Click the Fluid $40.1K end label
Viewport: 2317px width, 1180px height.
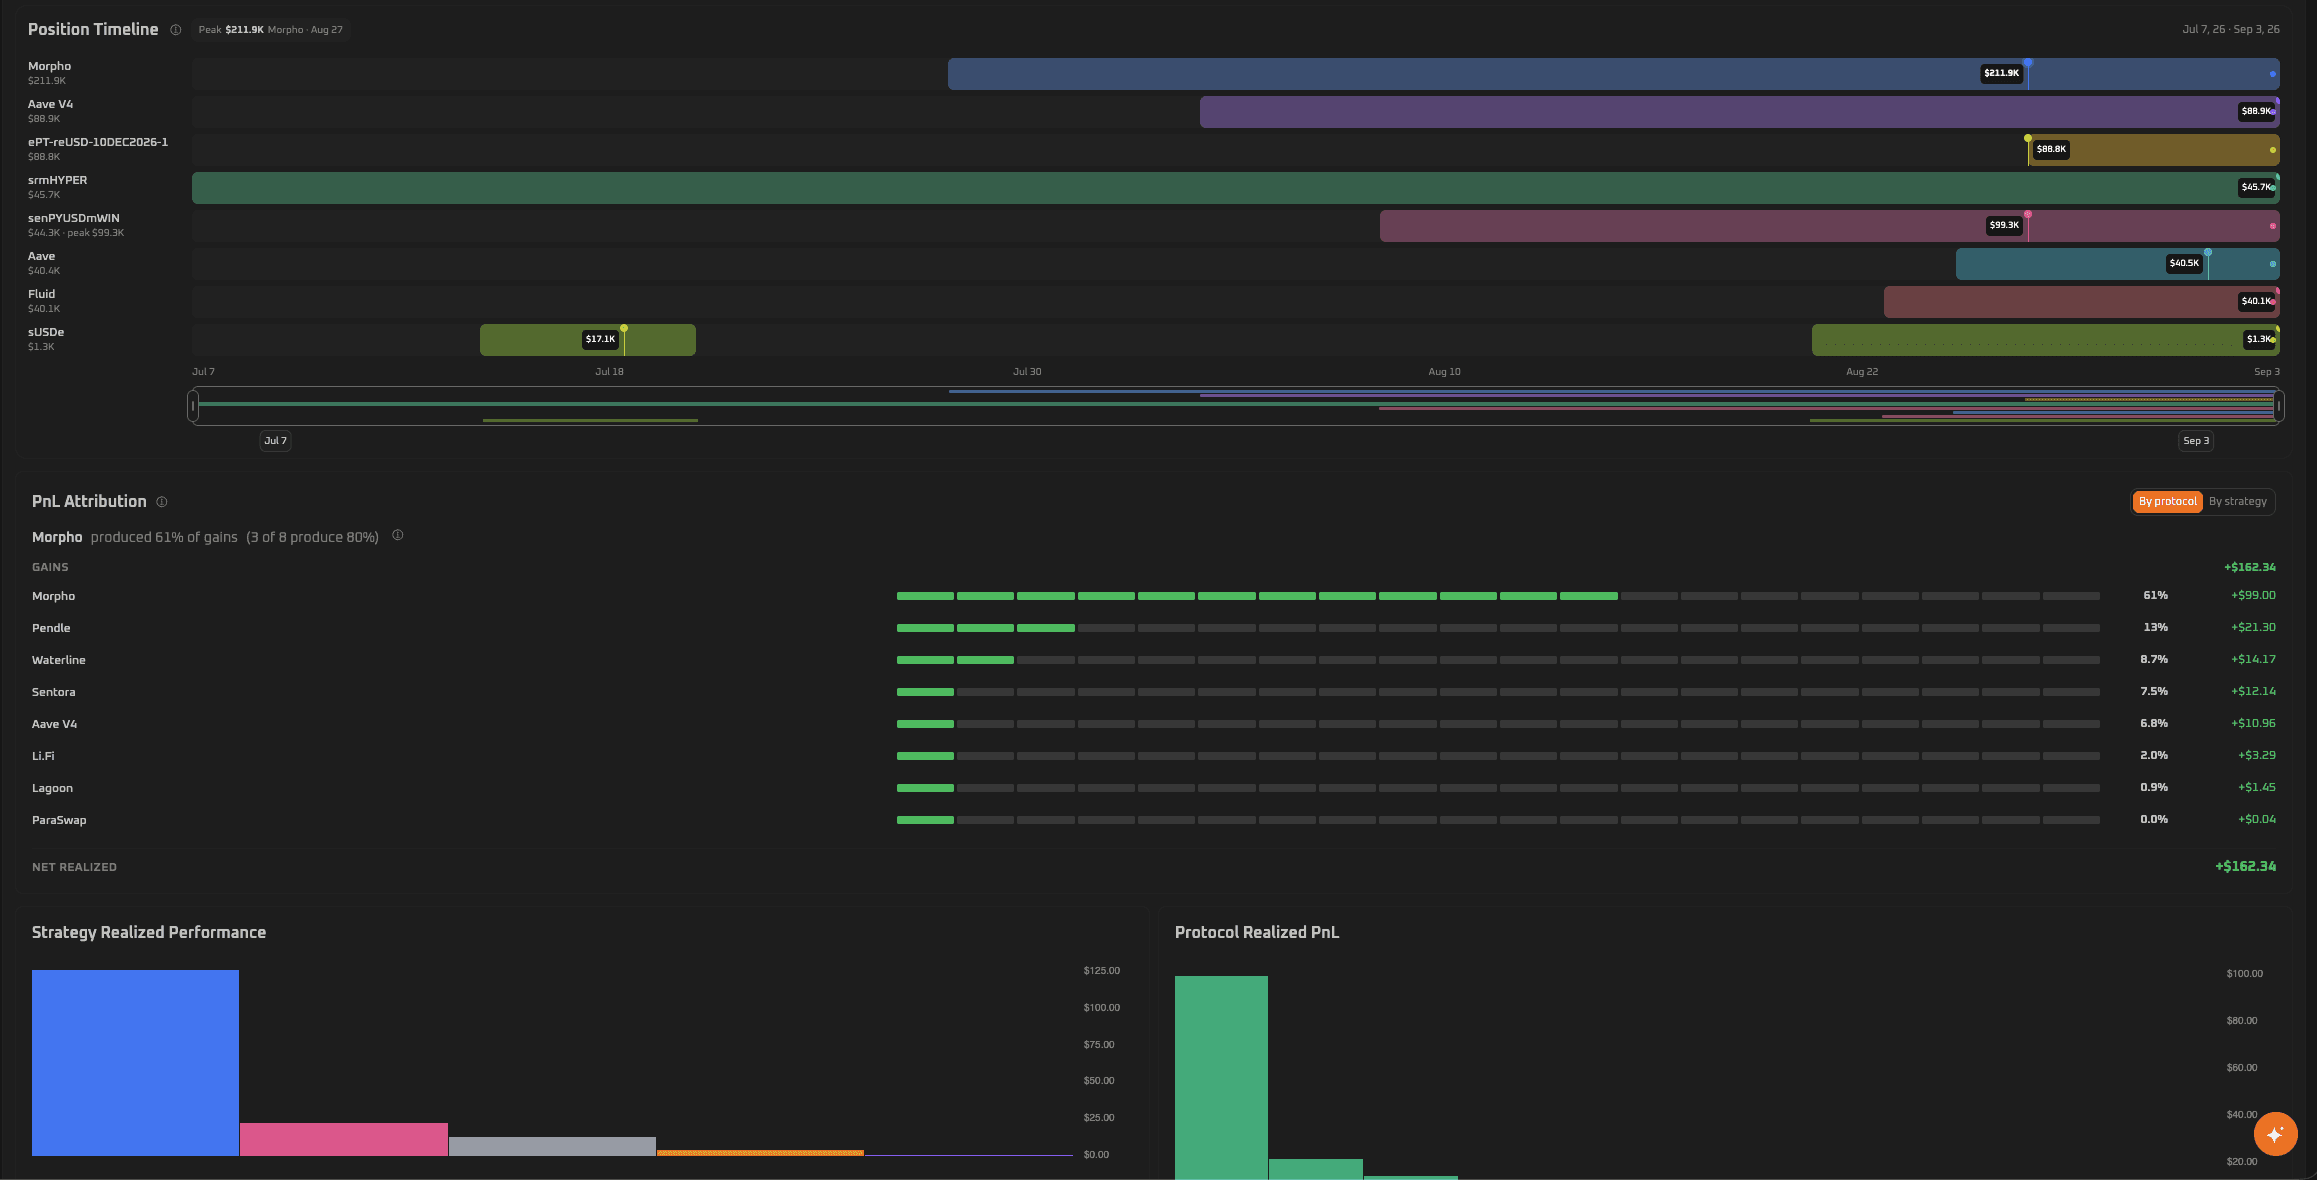coord(2256,301)
